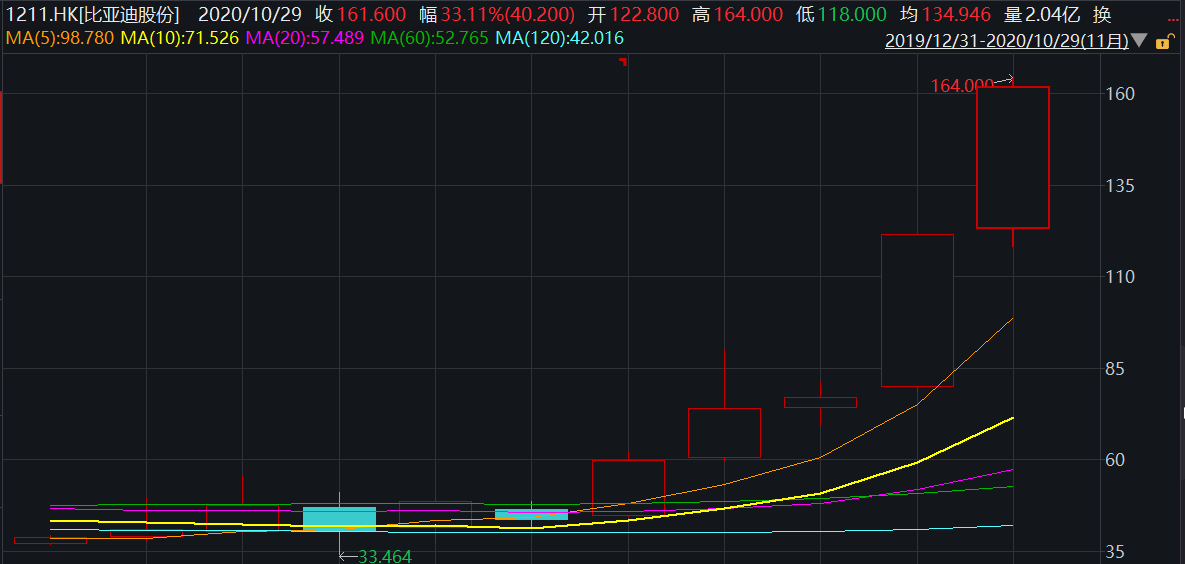Click the small red marker atop chart
The height and width of the screenshot is (564, 1185).
(x=622, y=62)
